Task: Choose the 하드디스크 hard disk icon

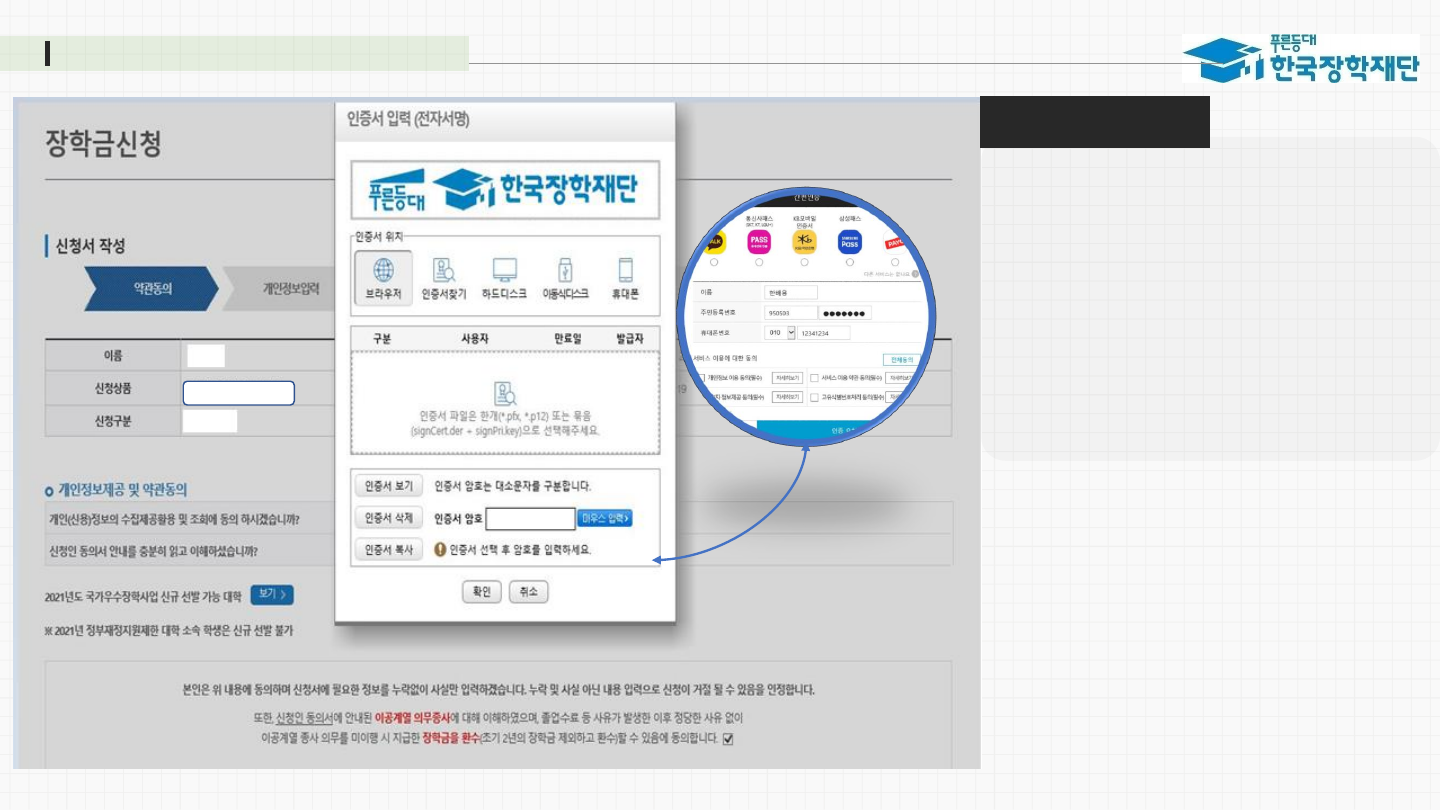Action: pyautogui.click(x=504, y=278)
